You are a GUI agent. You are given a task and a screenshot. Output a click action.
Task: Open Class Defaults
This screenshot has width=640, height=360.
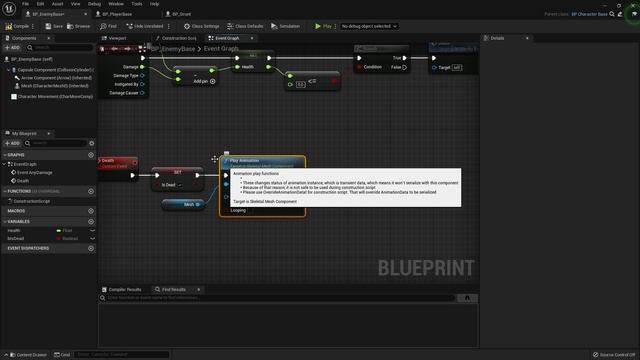[x=245, y=26]
